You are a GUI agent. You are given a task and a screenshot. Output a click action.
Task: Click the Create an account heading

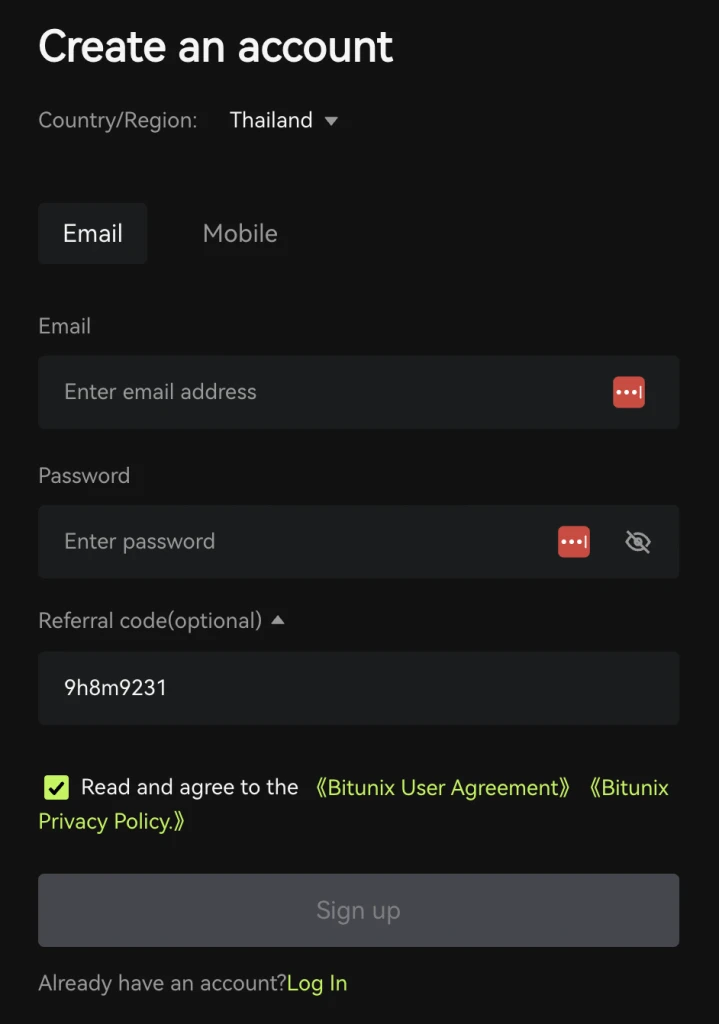tap(215, 47)
